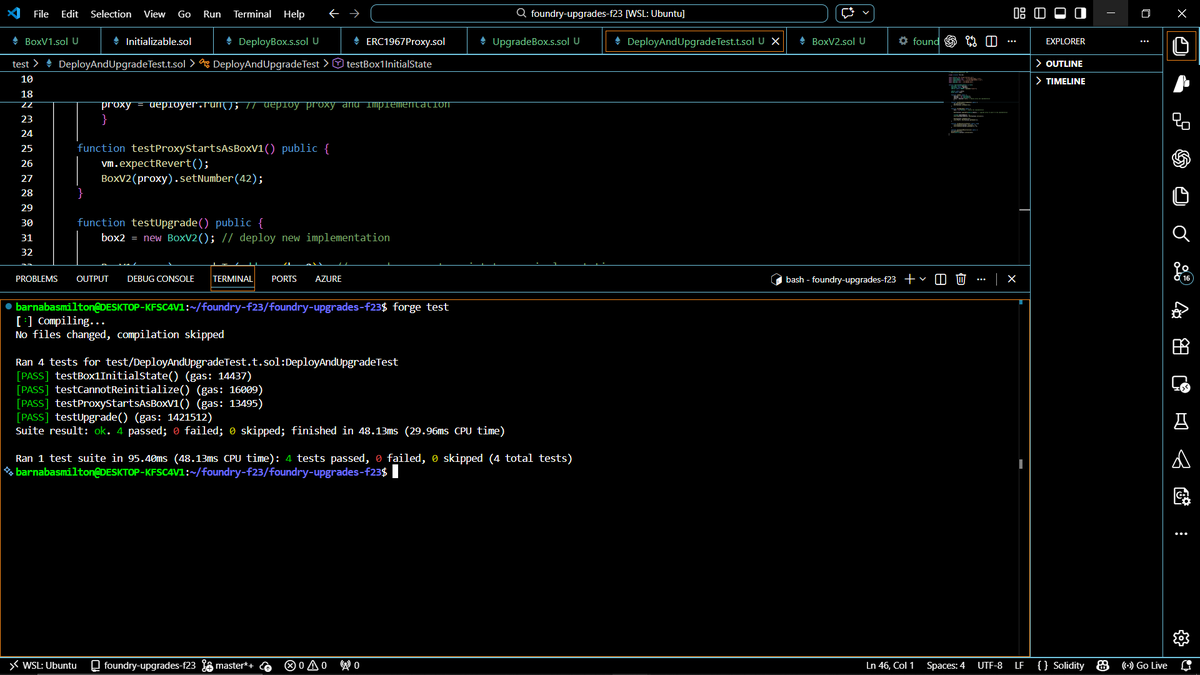Open the Copilot chat icon in title bar
This screenshot has width=1200, height=675.
pos(847,14)
